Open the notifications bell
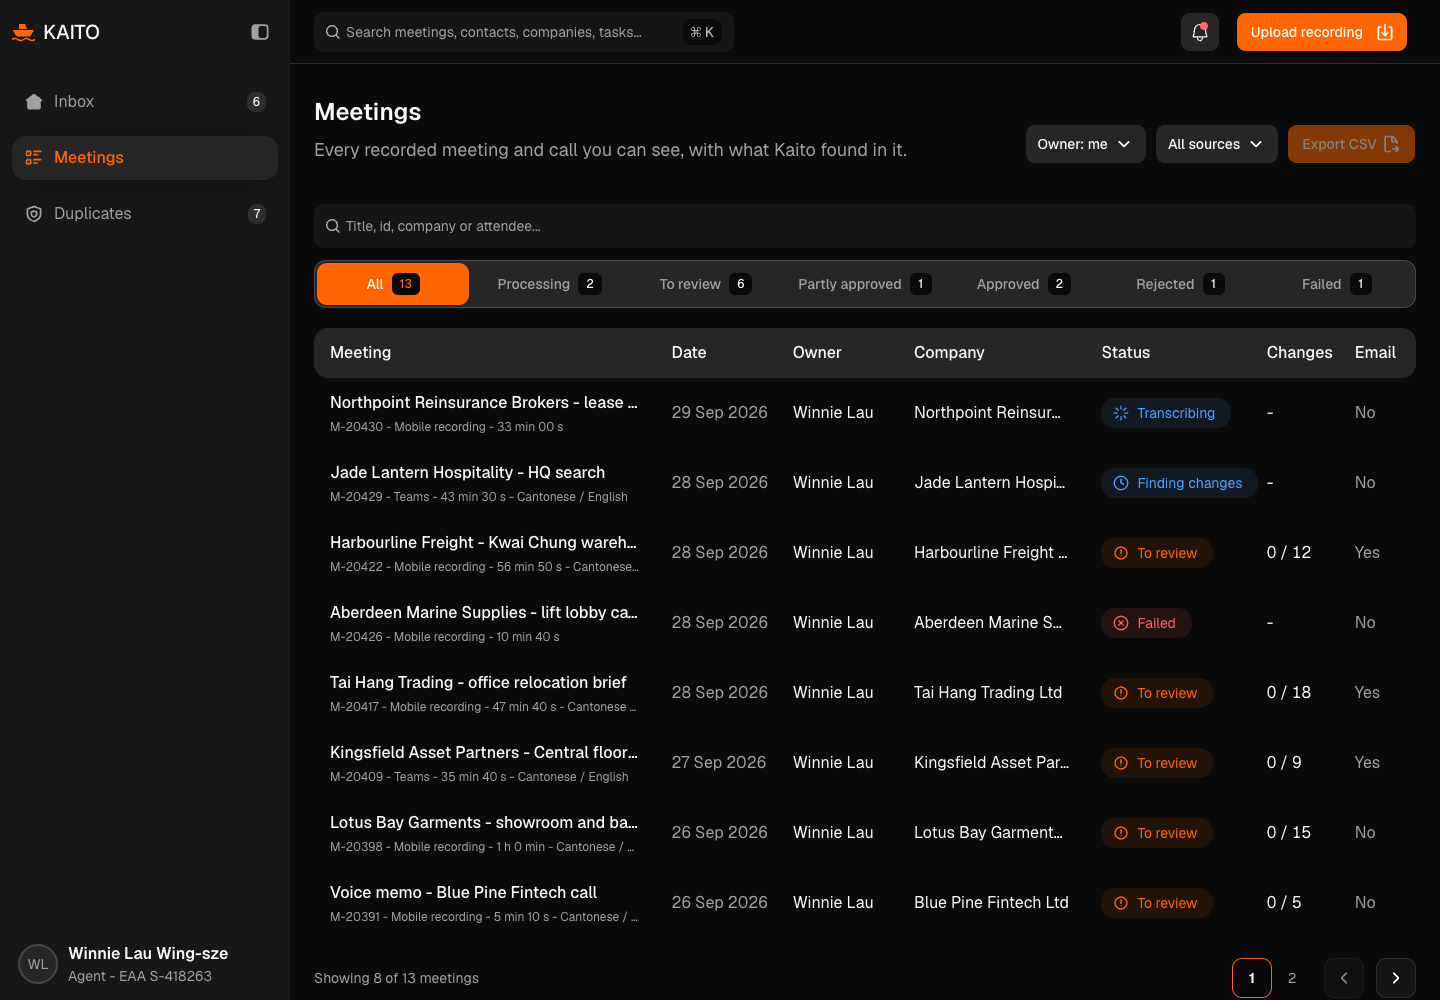1440x1000 pixels. (1200, 32)
